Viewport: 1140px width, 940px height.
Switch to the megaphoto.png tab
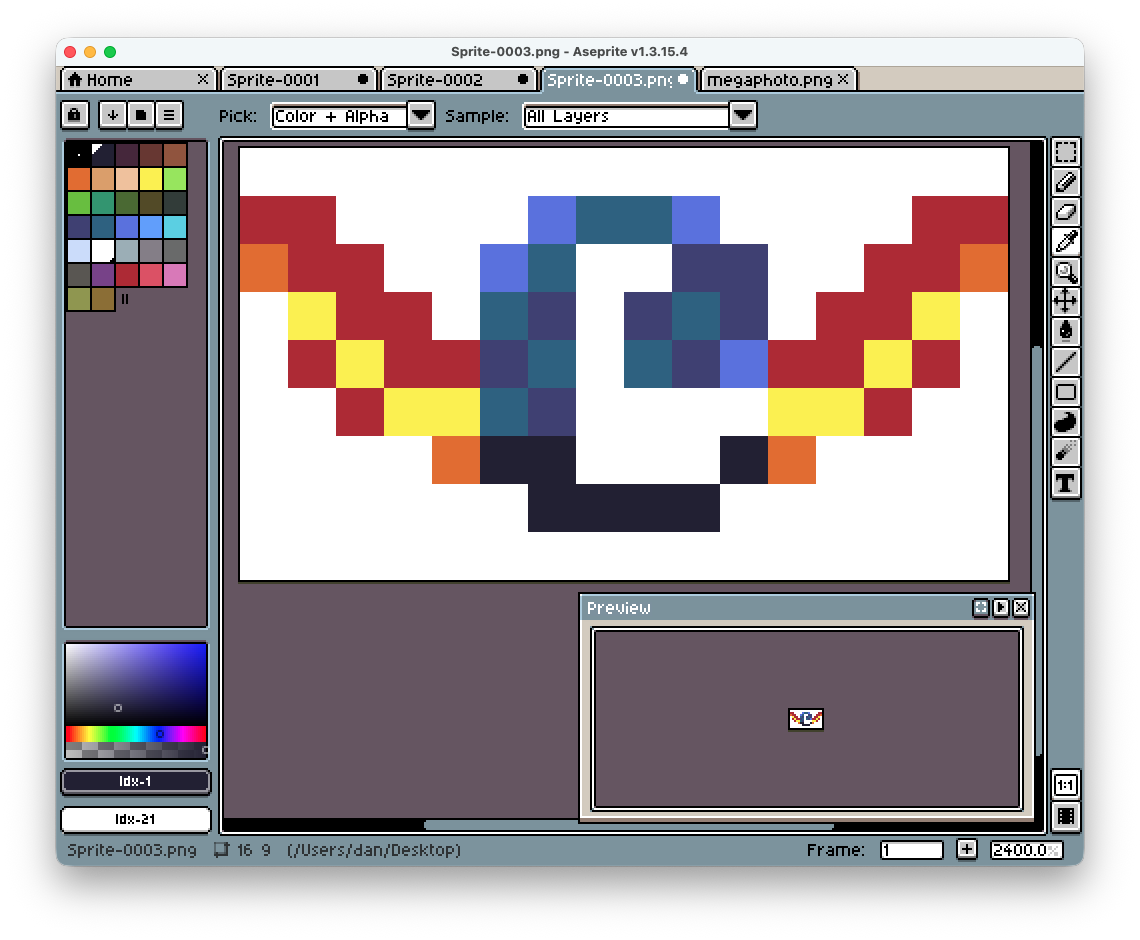[x=769, y=80]
